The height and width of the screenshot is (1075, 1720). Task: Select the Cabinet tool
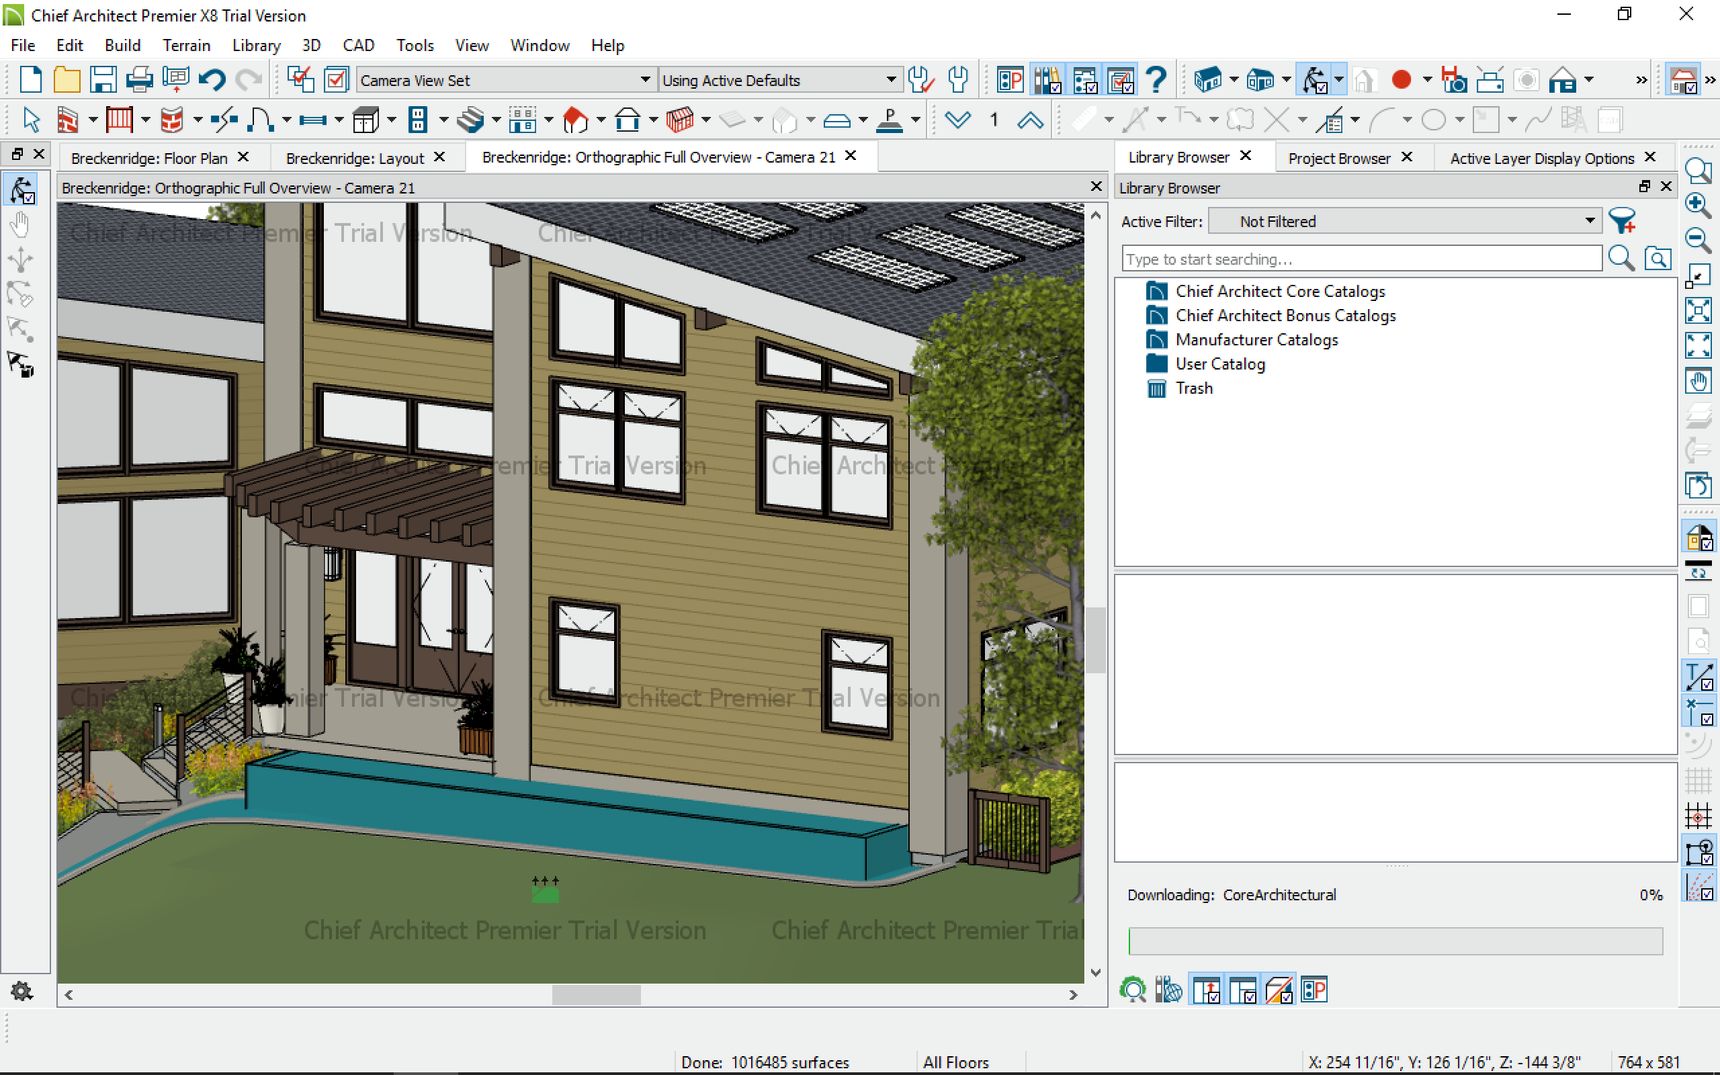365,120
